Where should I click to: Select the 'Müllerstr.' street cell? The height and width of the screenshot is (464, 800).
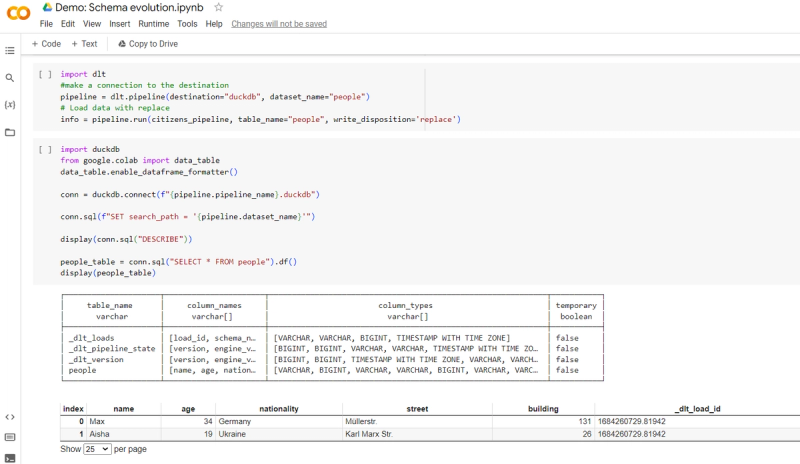pyautogui.click(x=417, y=422)
